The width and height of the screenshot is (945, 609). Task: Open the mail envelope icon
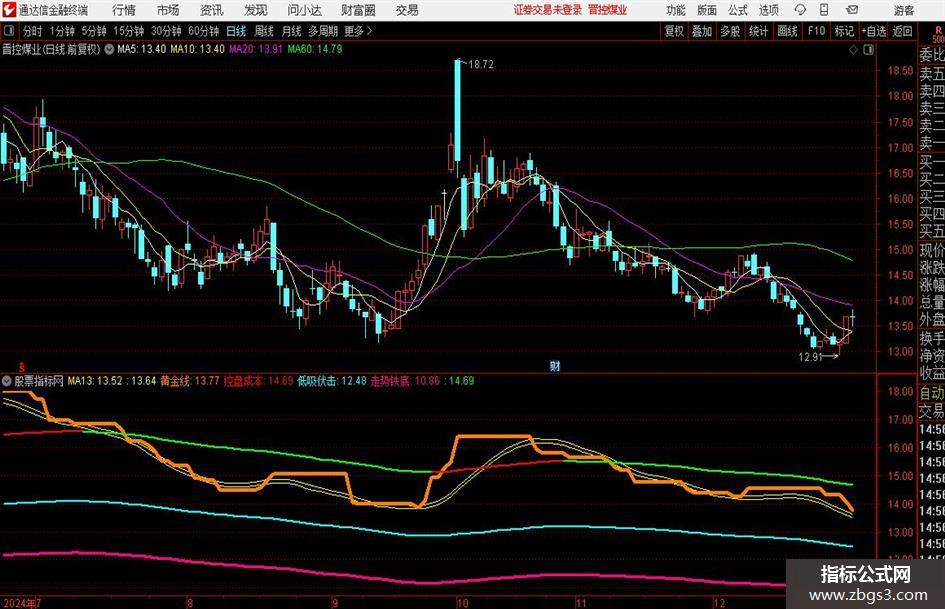coord(852,10)
